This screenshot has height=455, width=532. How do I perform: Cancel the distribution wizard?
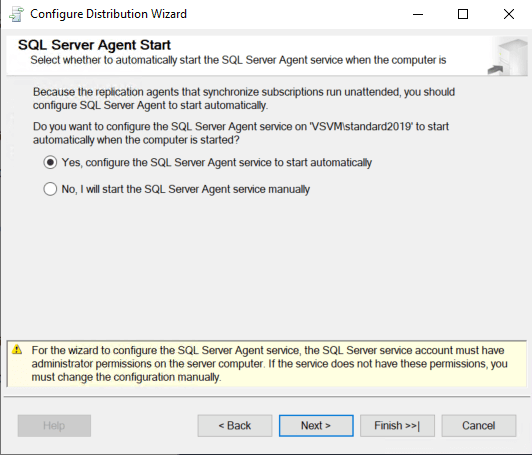click(479, 425)
